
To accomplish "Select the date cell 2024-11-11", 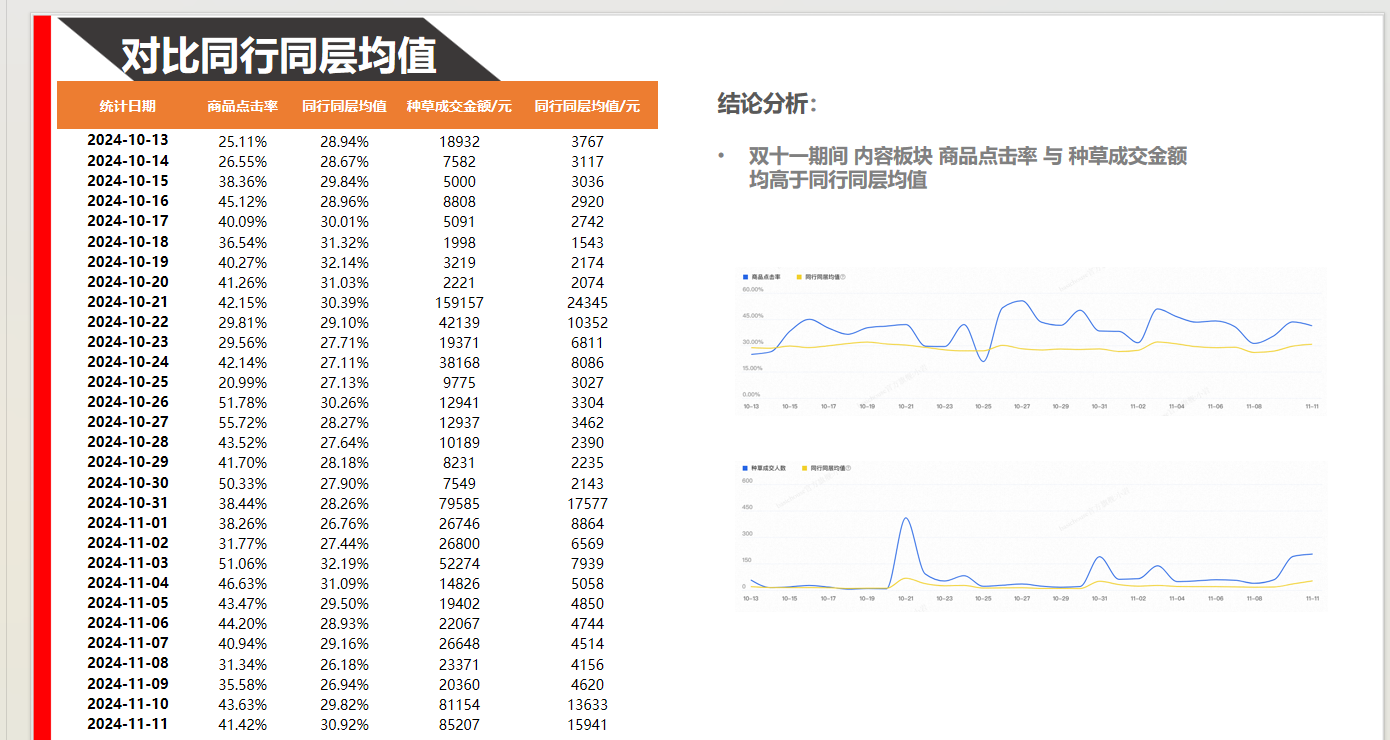I will [x=128, y=724].
